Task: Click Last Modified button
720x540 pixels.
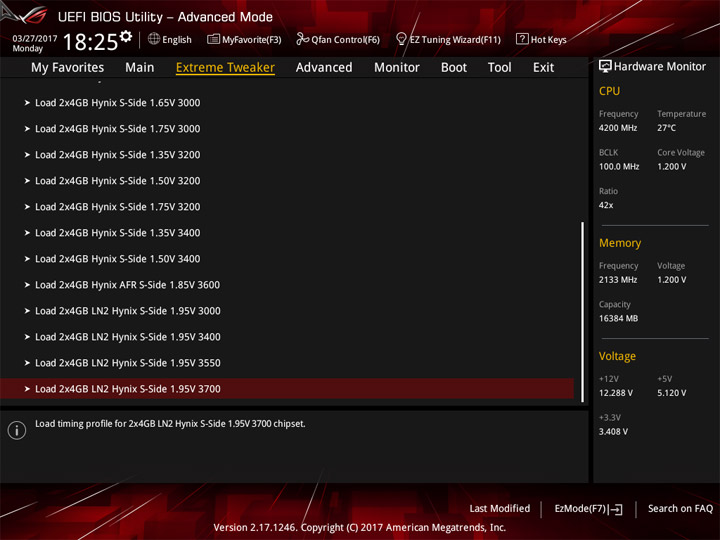Action: point(500,509)
